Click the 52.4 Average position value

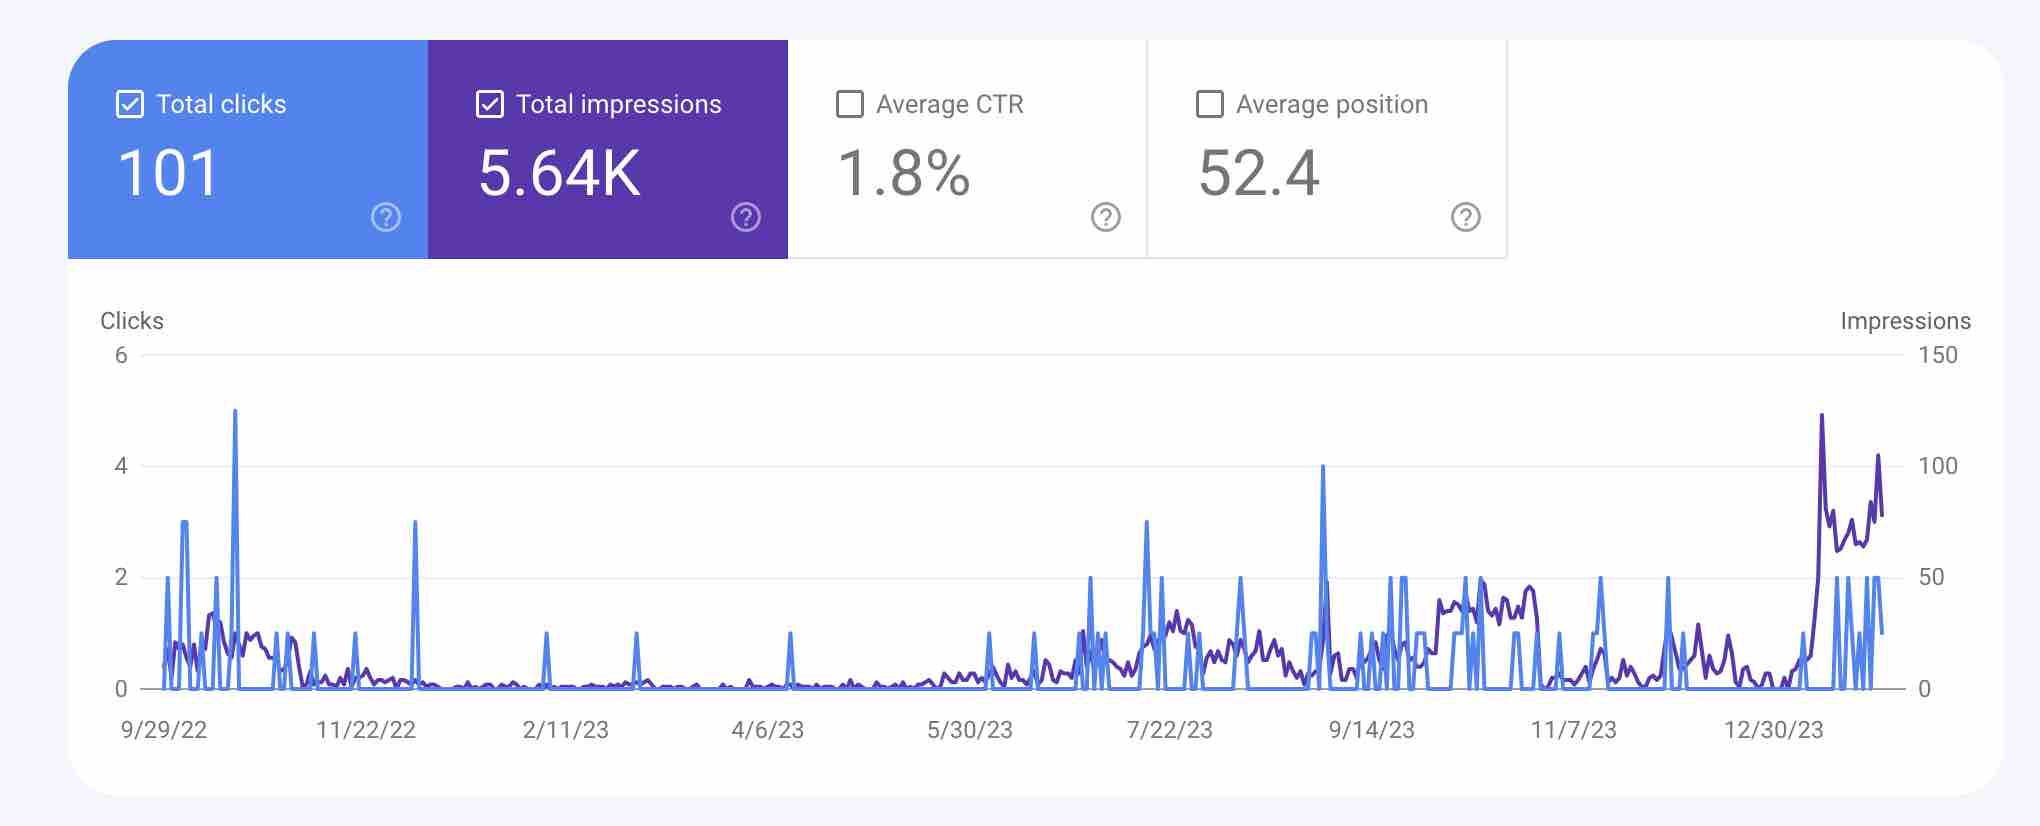[x=1259, y=173]
